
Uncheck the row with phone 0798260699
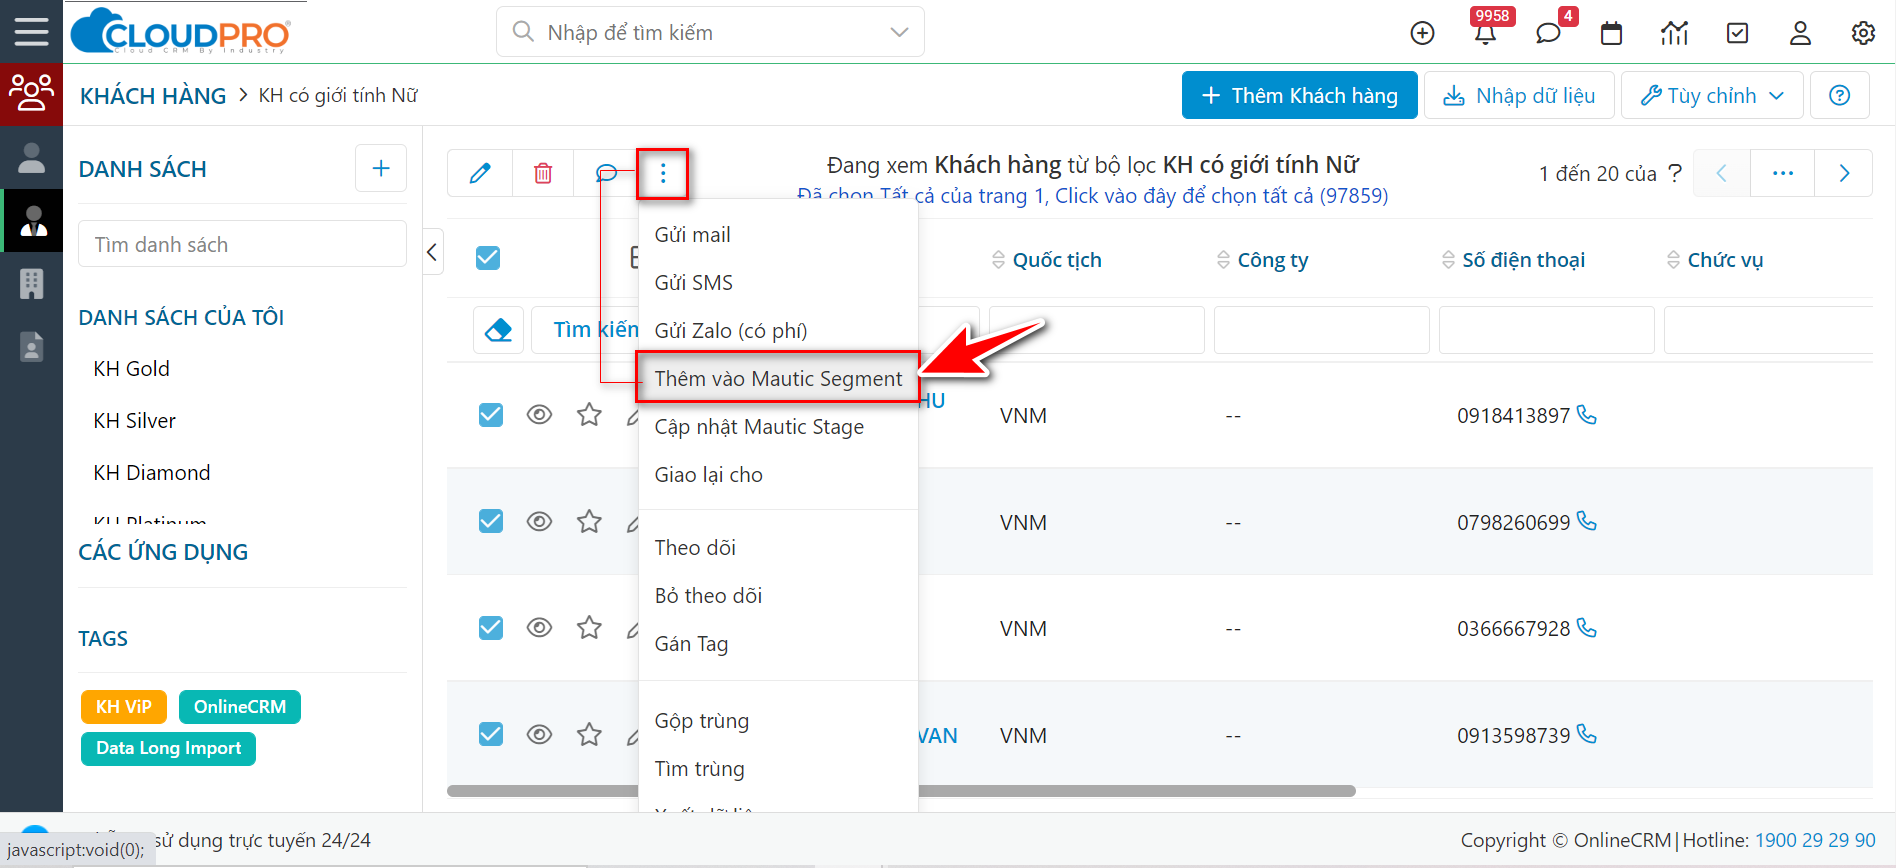[491, 521]
